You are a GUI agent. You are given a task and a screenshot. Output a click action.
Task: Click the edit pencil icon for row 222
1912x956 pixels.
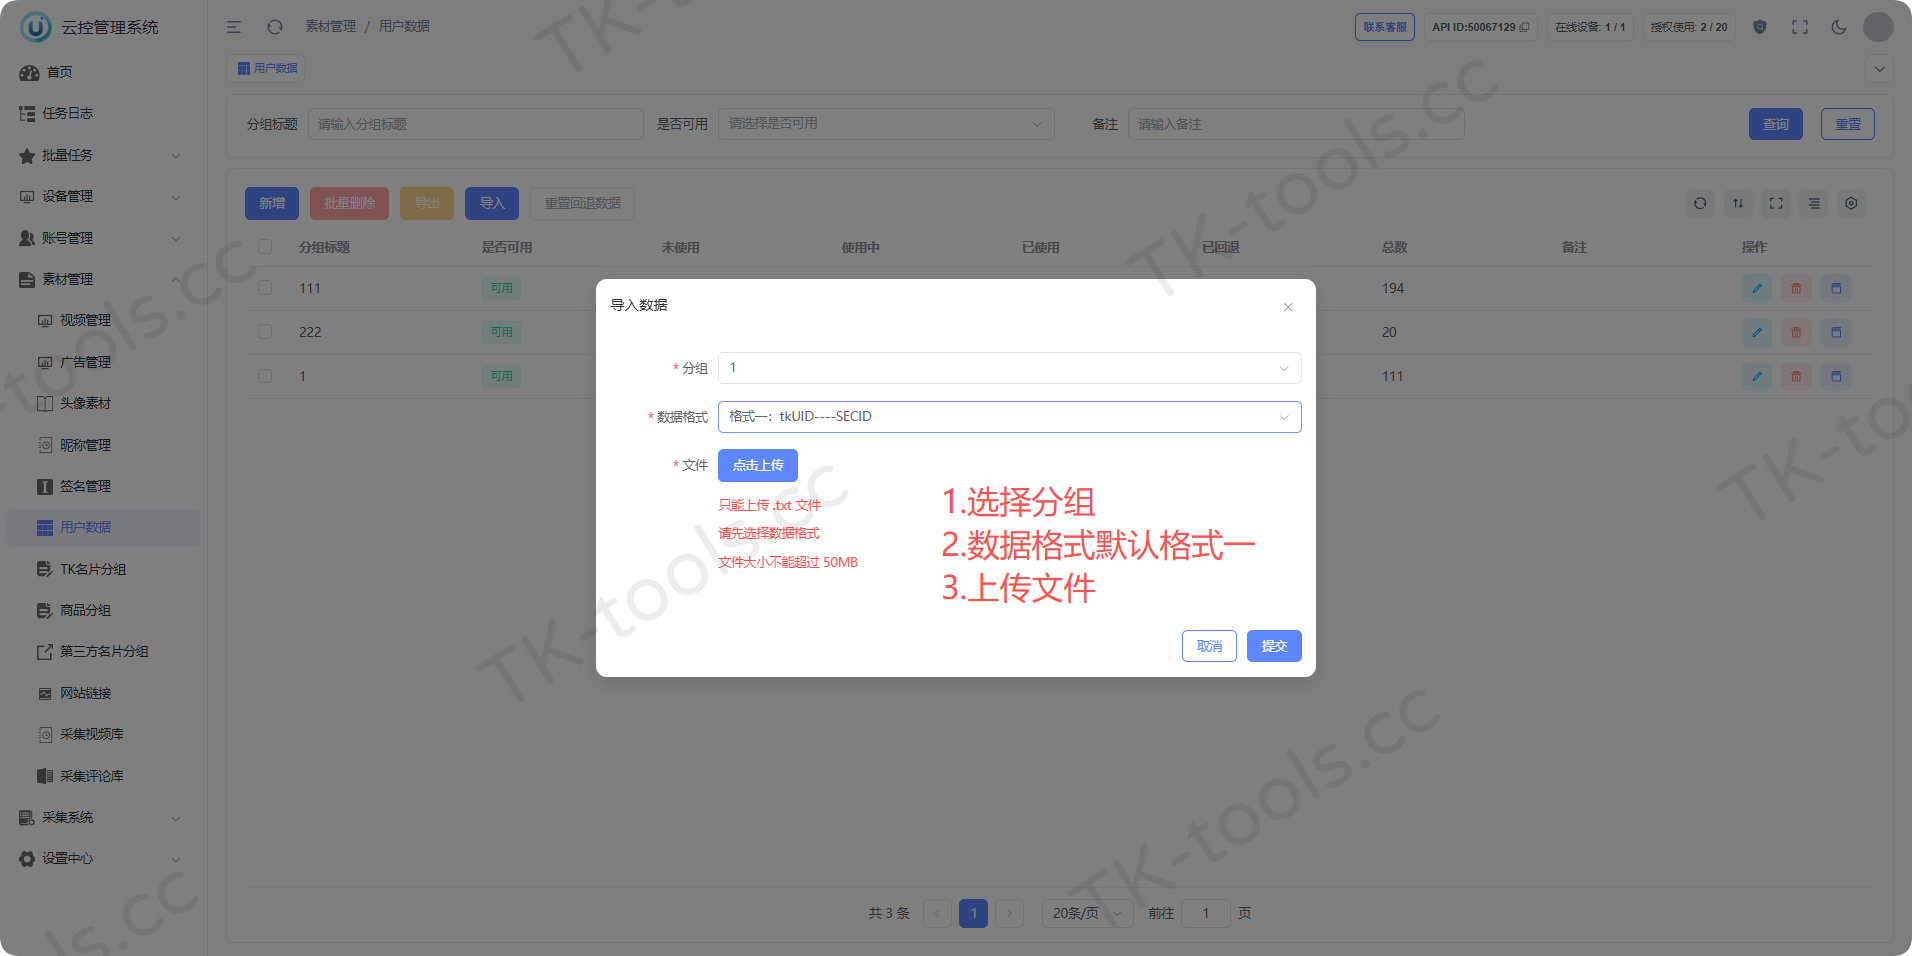click(1757, 333)
